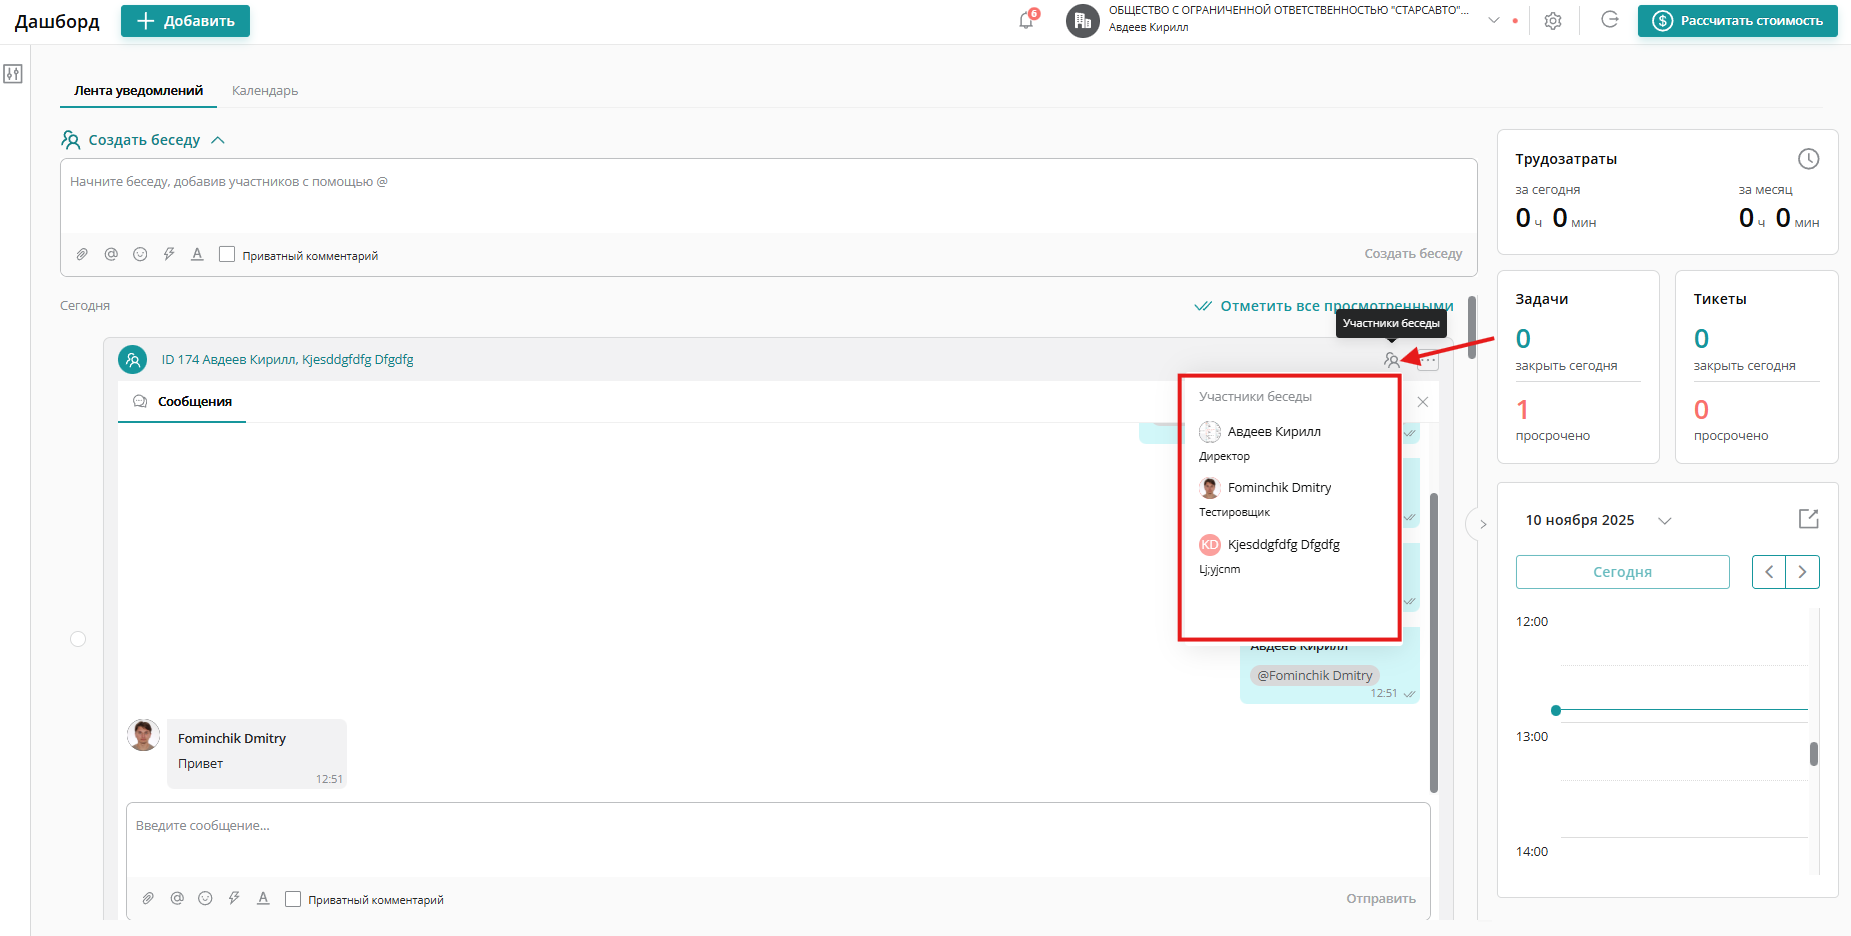
Task: Check Приватный комментарий under message input
Action: [293, 899]
